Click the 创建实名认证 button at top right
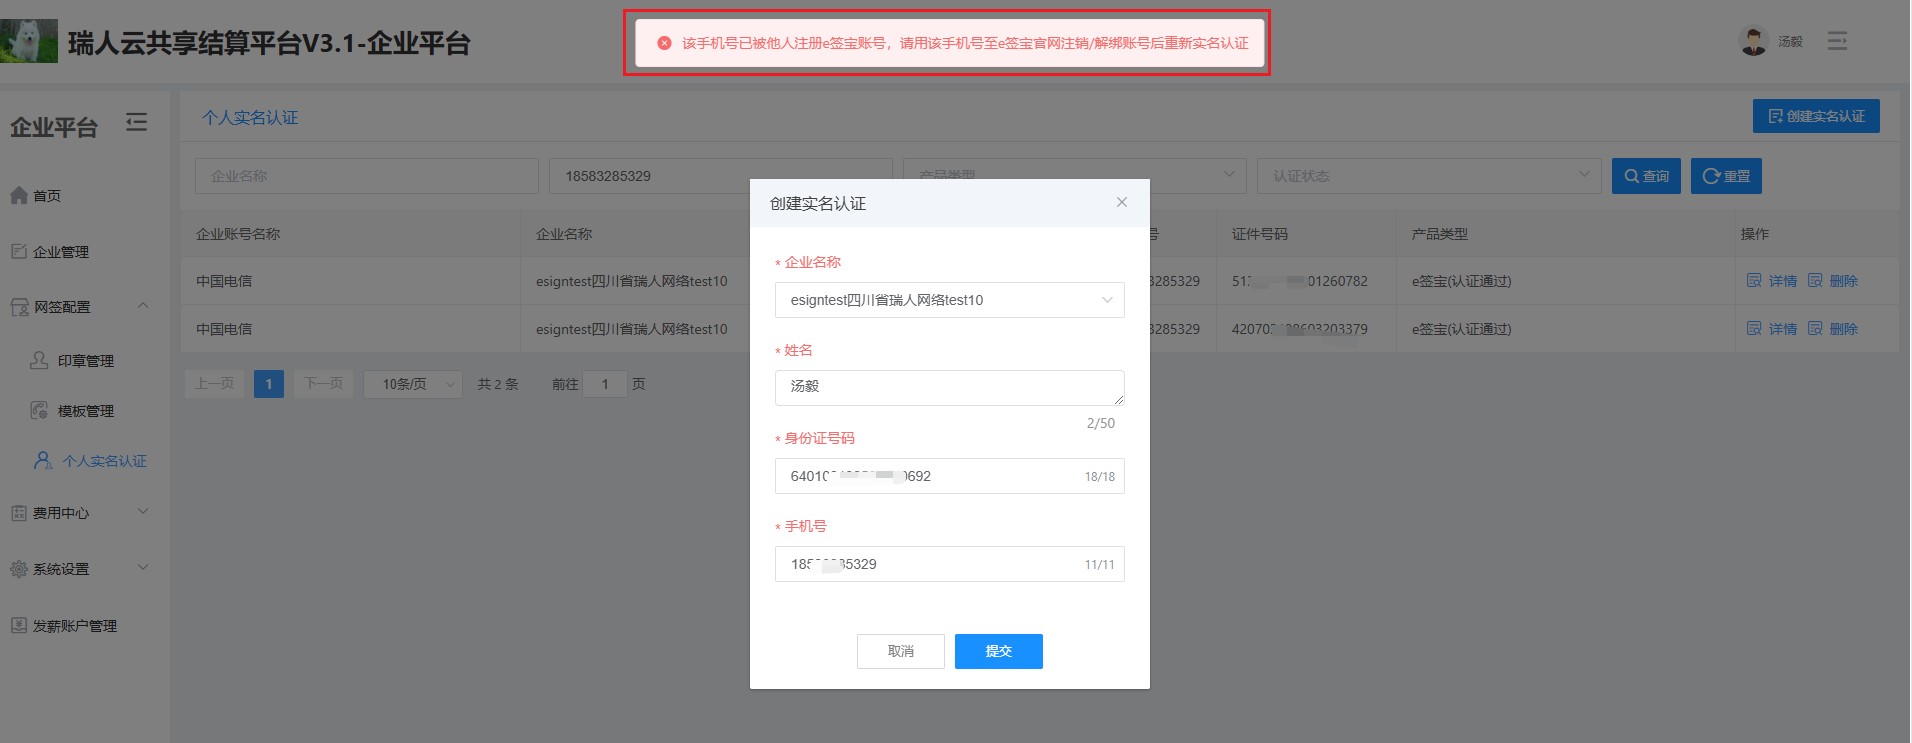The height and width of the screenshot is (743, 1912). (x=1815, y=116)
